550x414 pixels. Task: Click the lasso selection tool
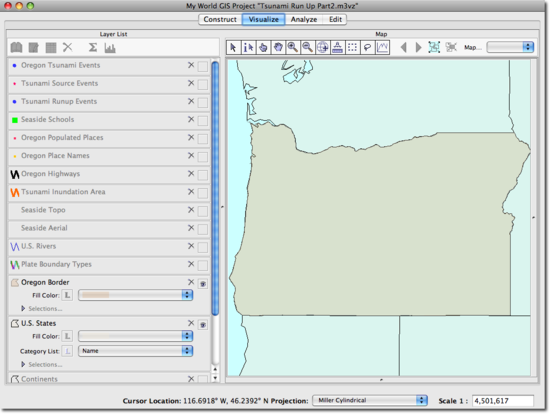coord(367,47)
